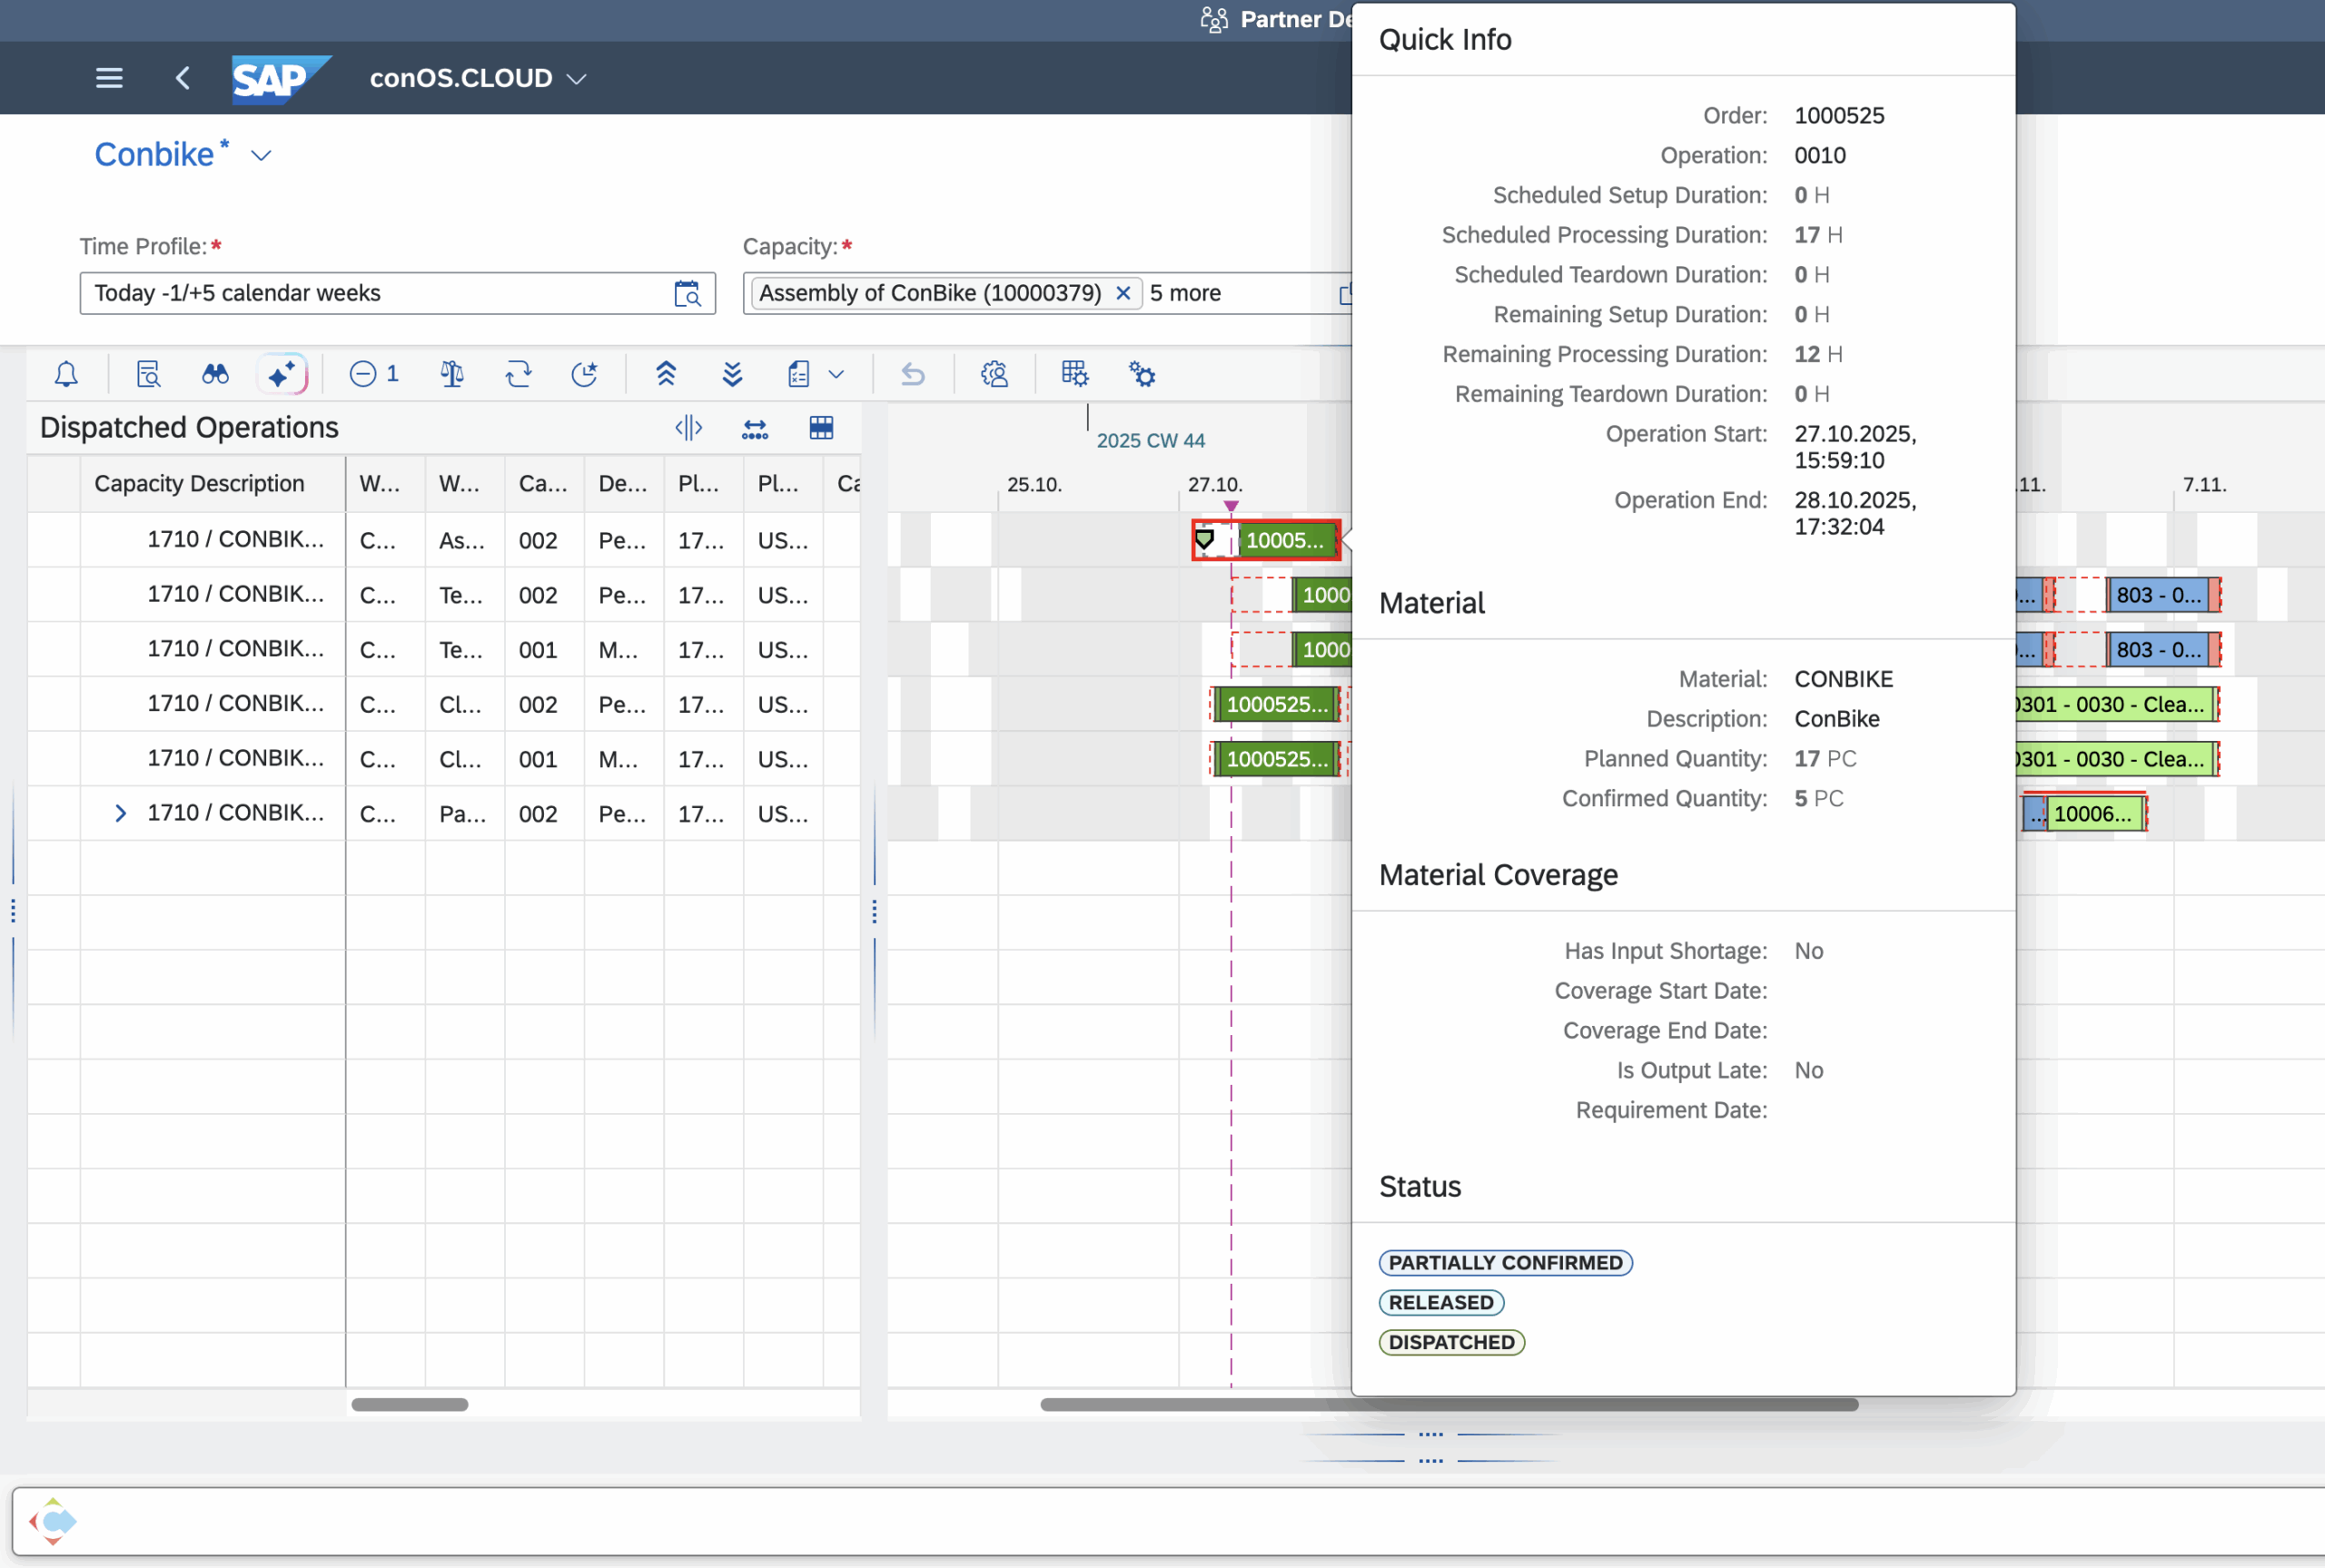Open the hamburger navigation menu

[x=109, y=78]
